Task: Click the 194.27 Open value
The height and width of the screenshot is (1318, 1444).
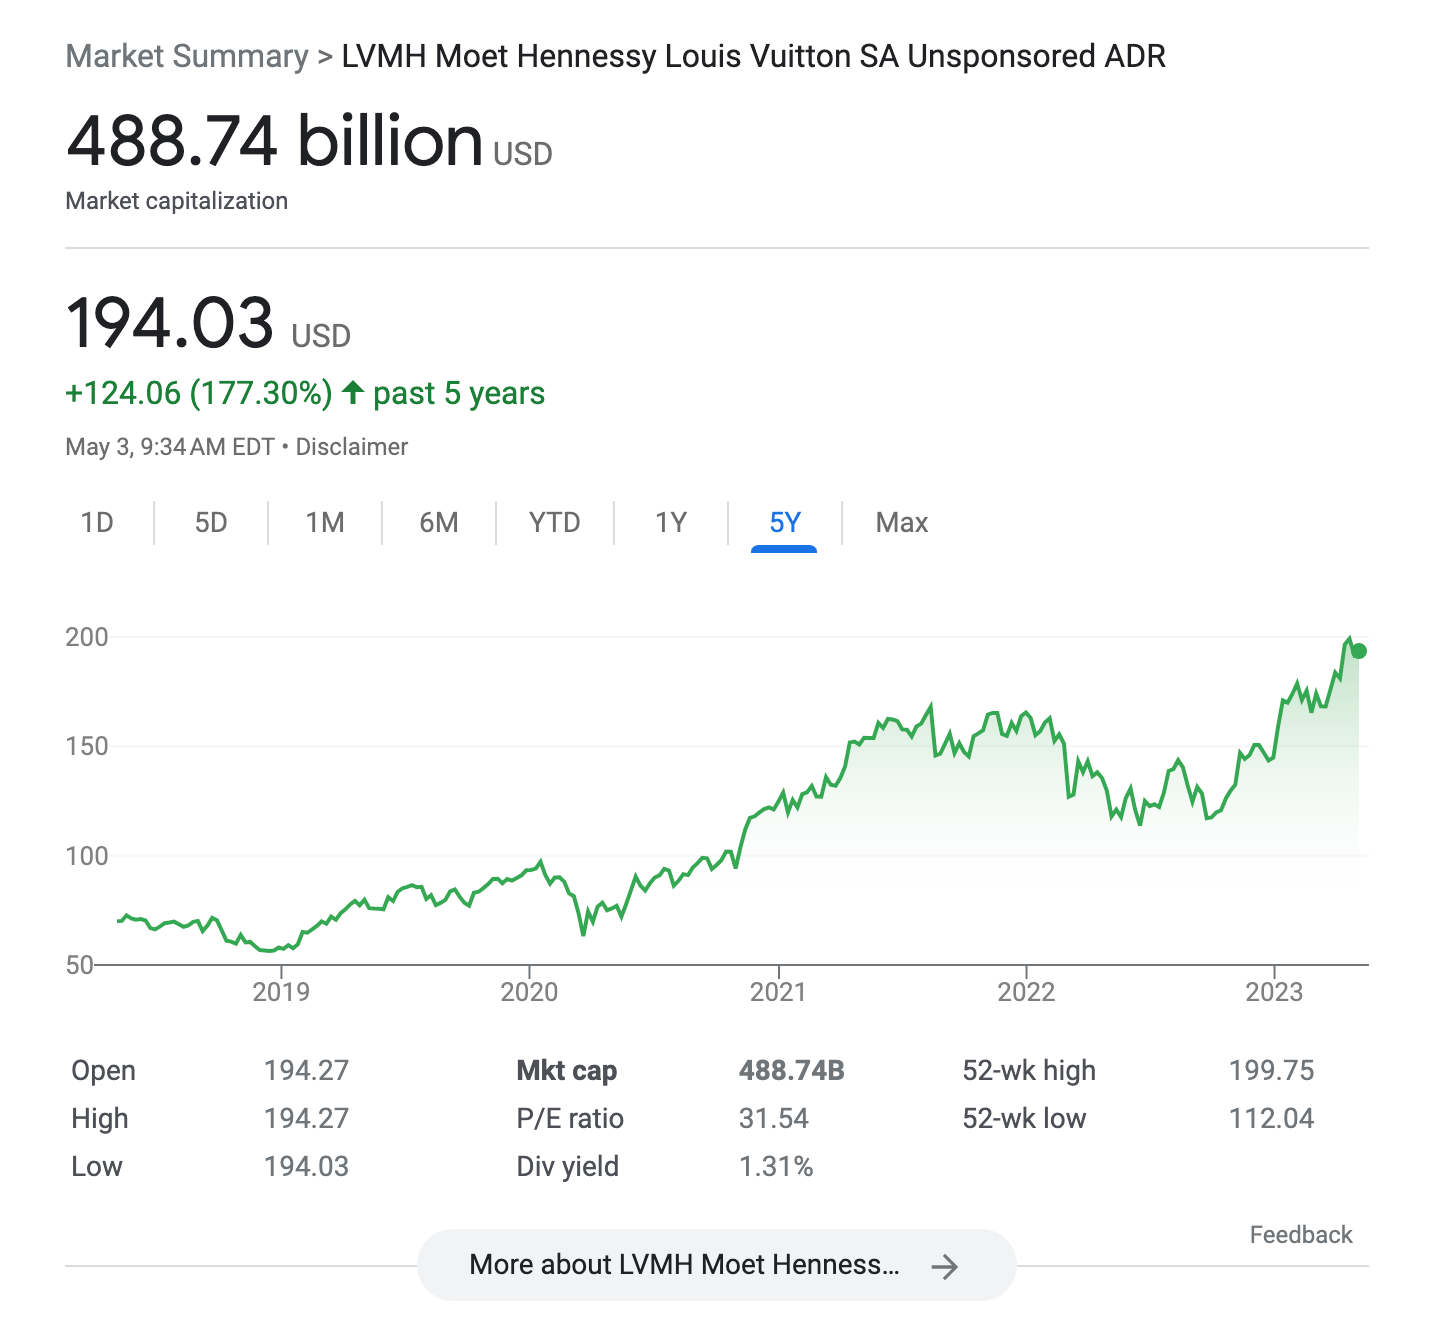Action: [x=306, y=1071]
